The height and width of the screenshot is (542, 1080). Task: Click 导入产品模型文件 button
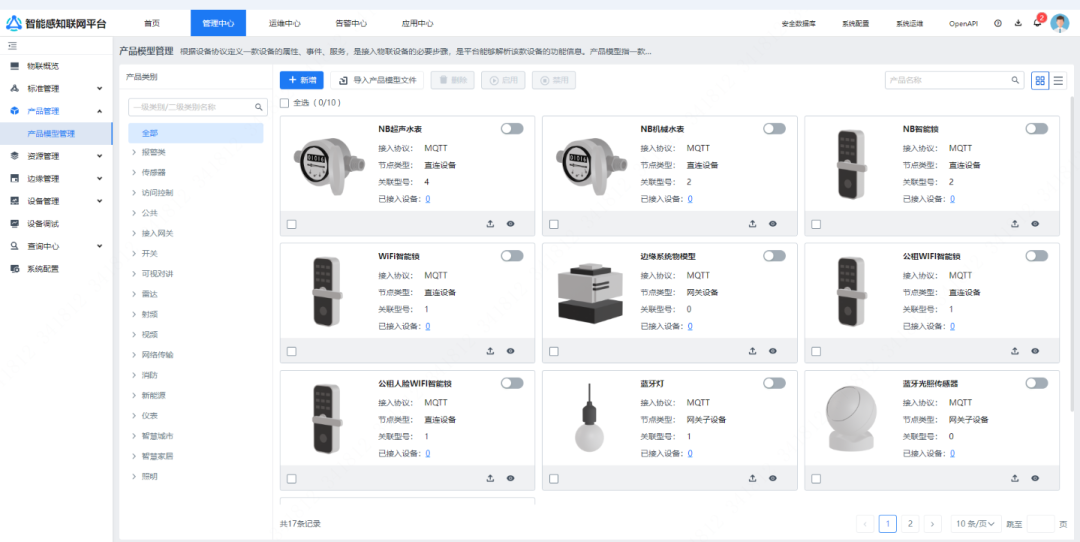(377, 80)
